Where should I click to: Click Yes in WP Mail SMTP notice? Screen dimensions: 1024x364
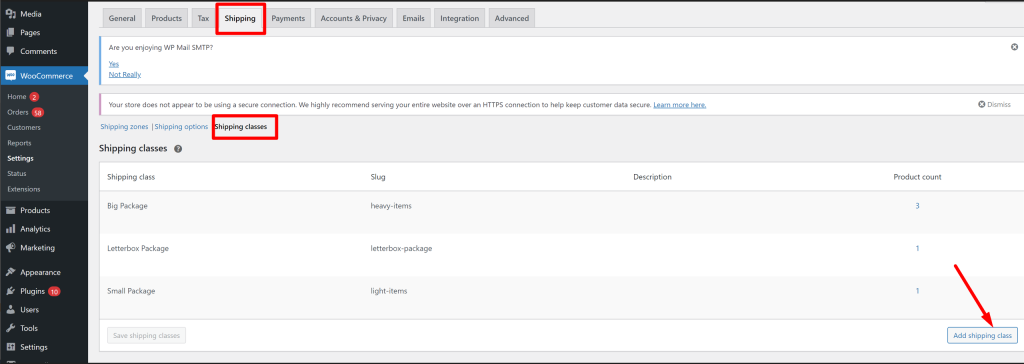(114, 63)
